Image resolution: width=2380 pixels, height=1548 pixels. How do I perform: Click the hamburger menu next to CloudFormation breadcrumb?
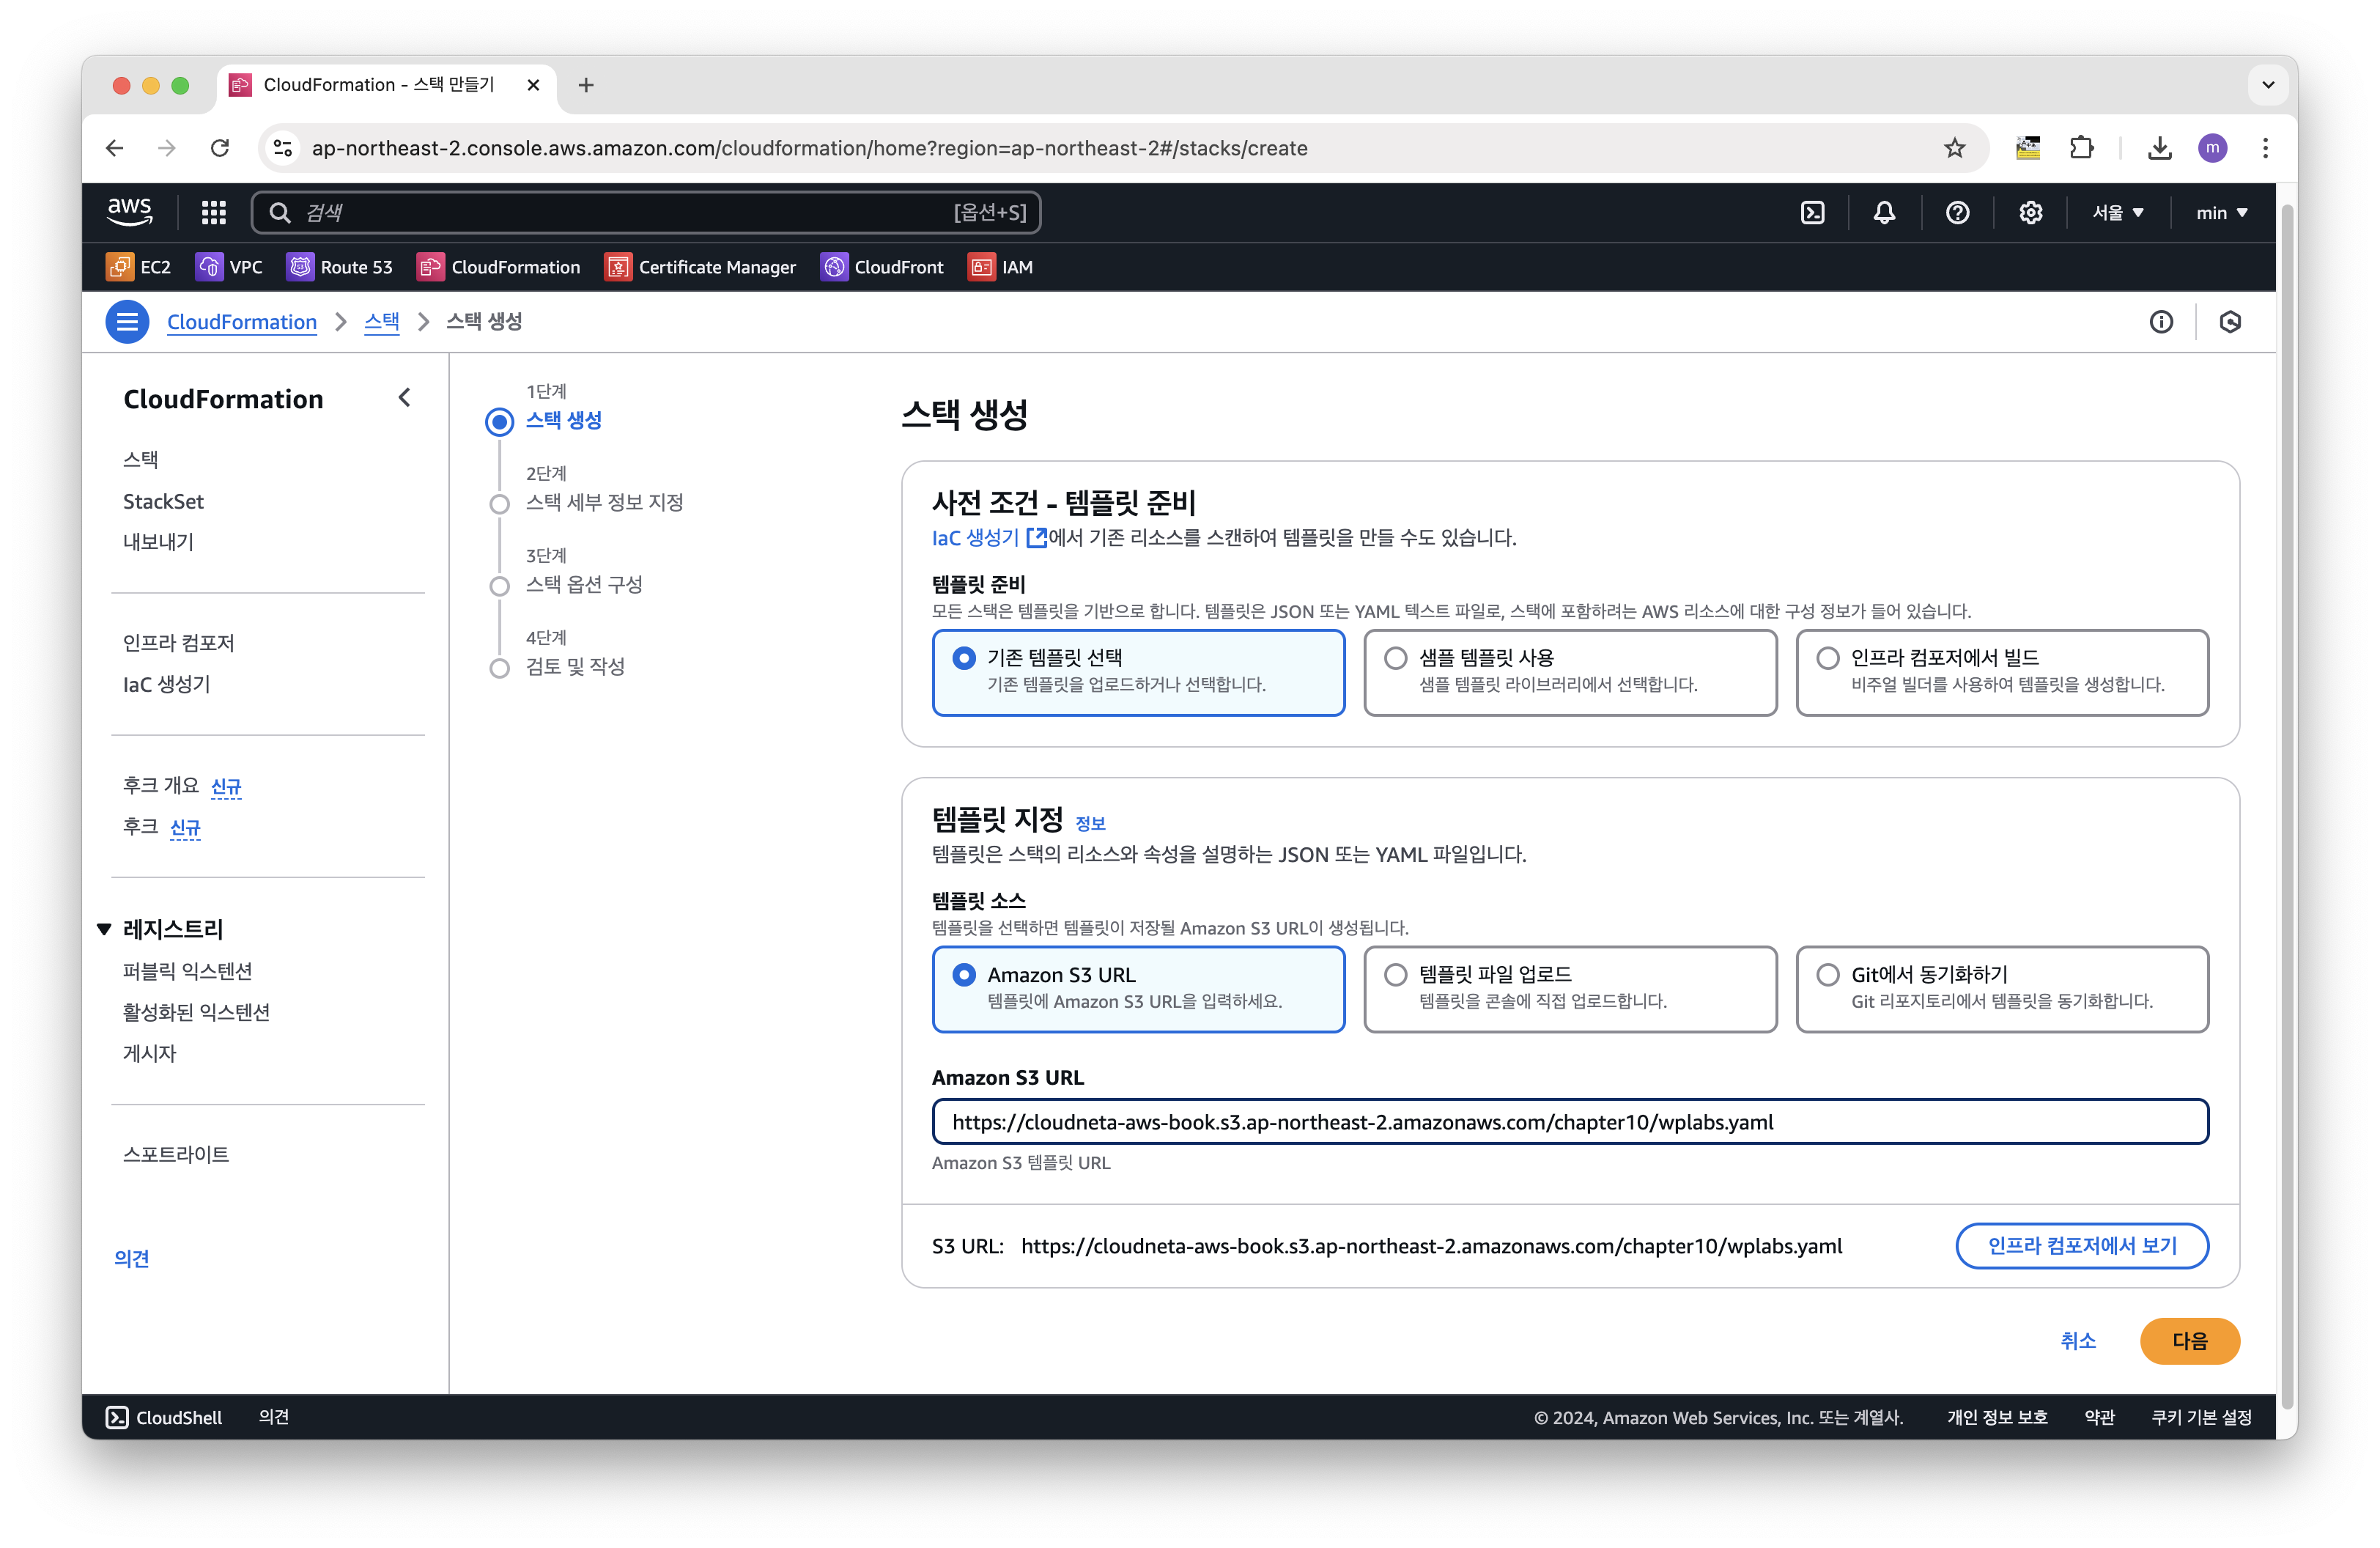[127, 322]
